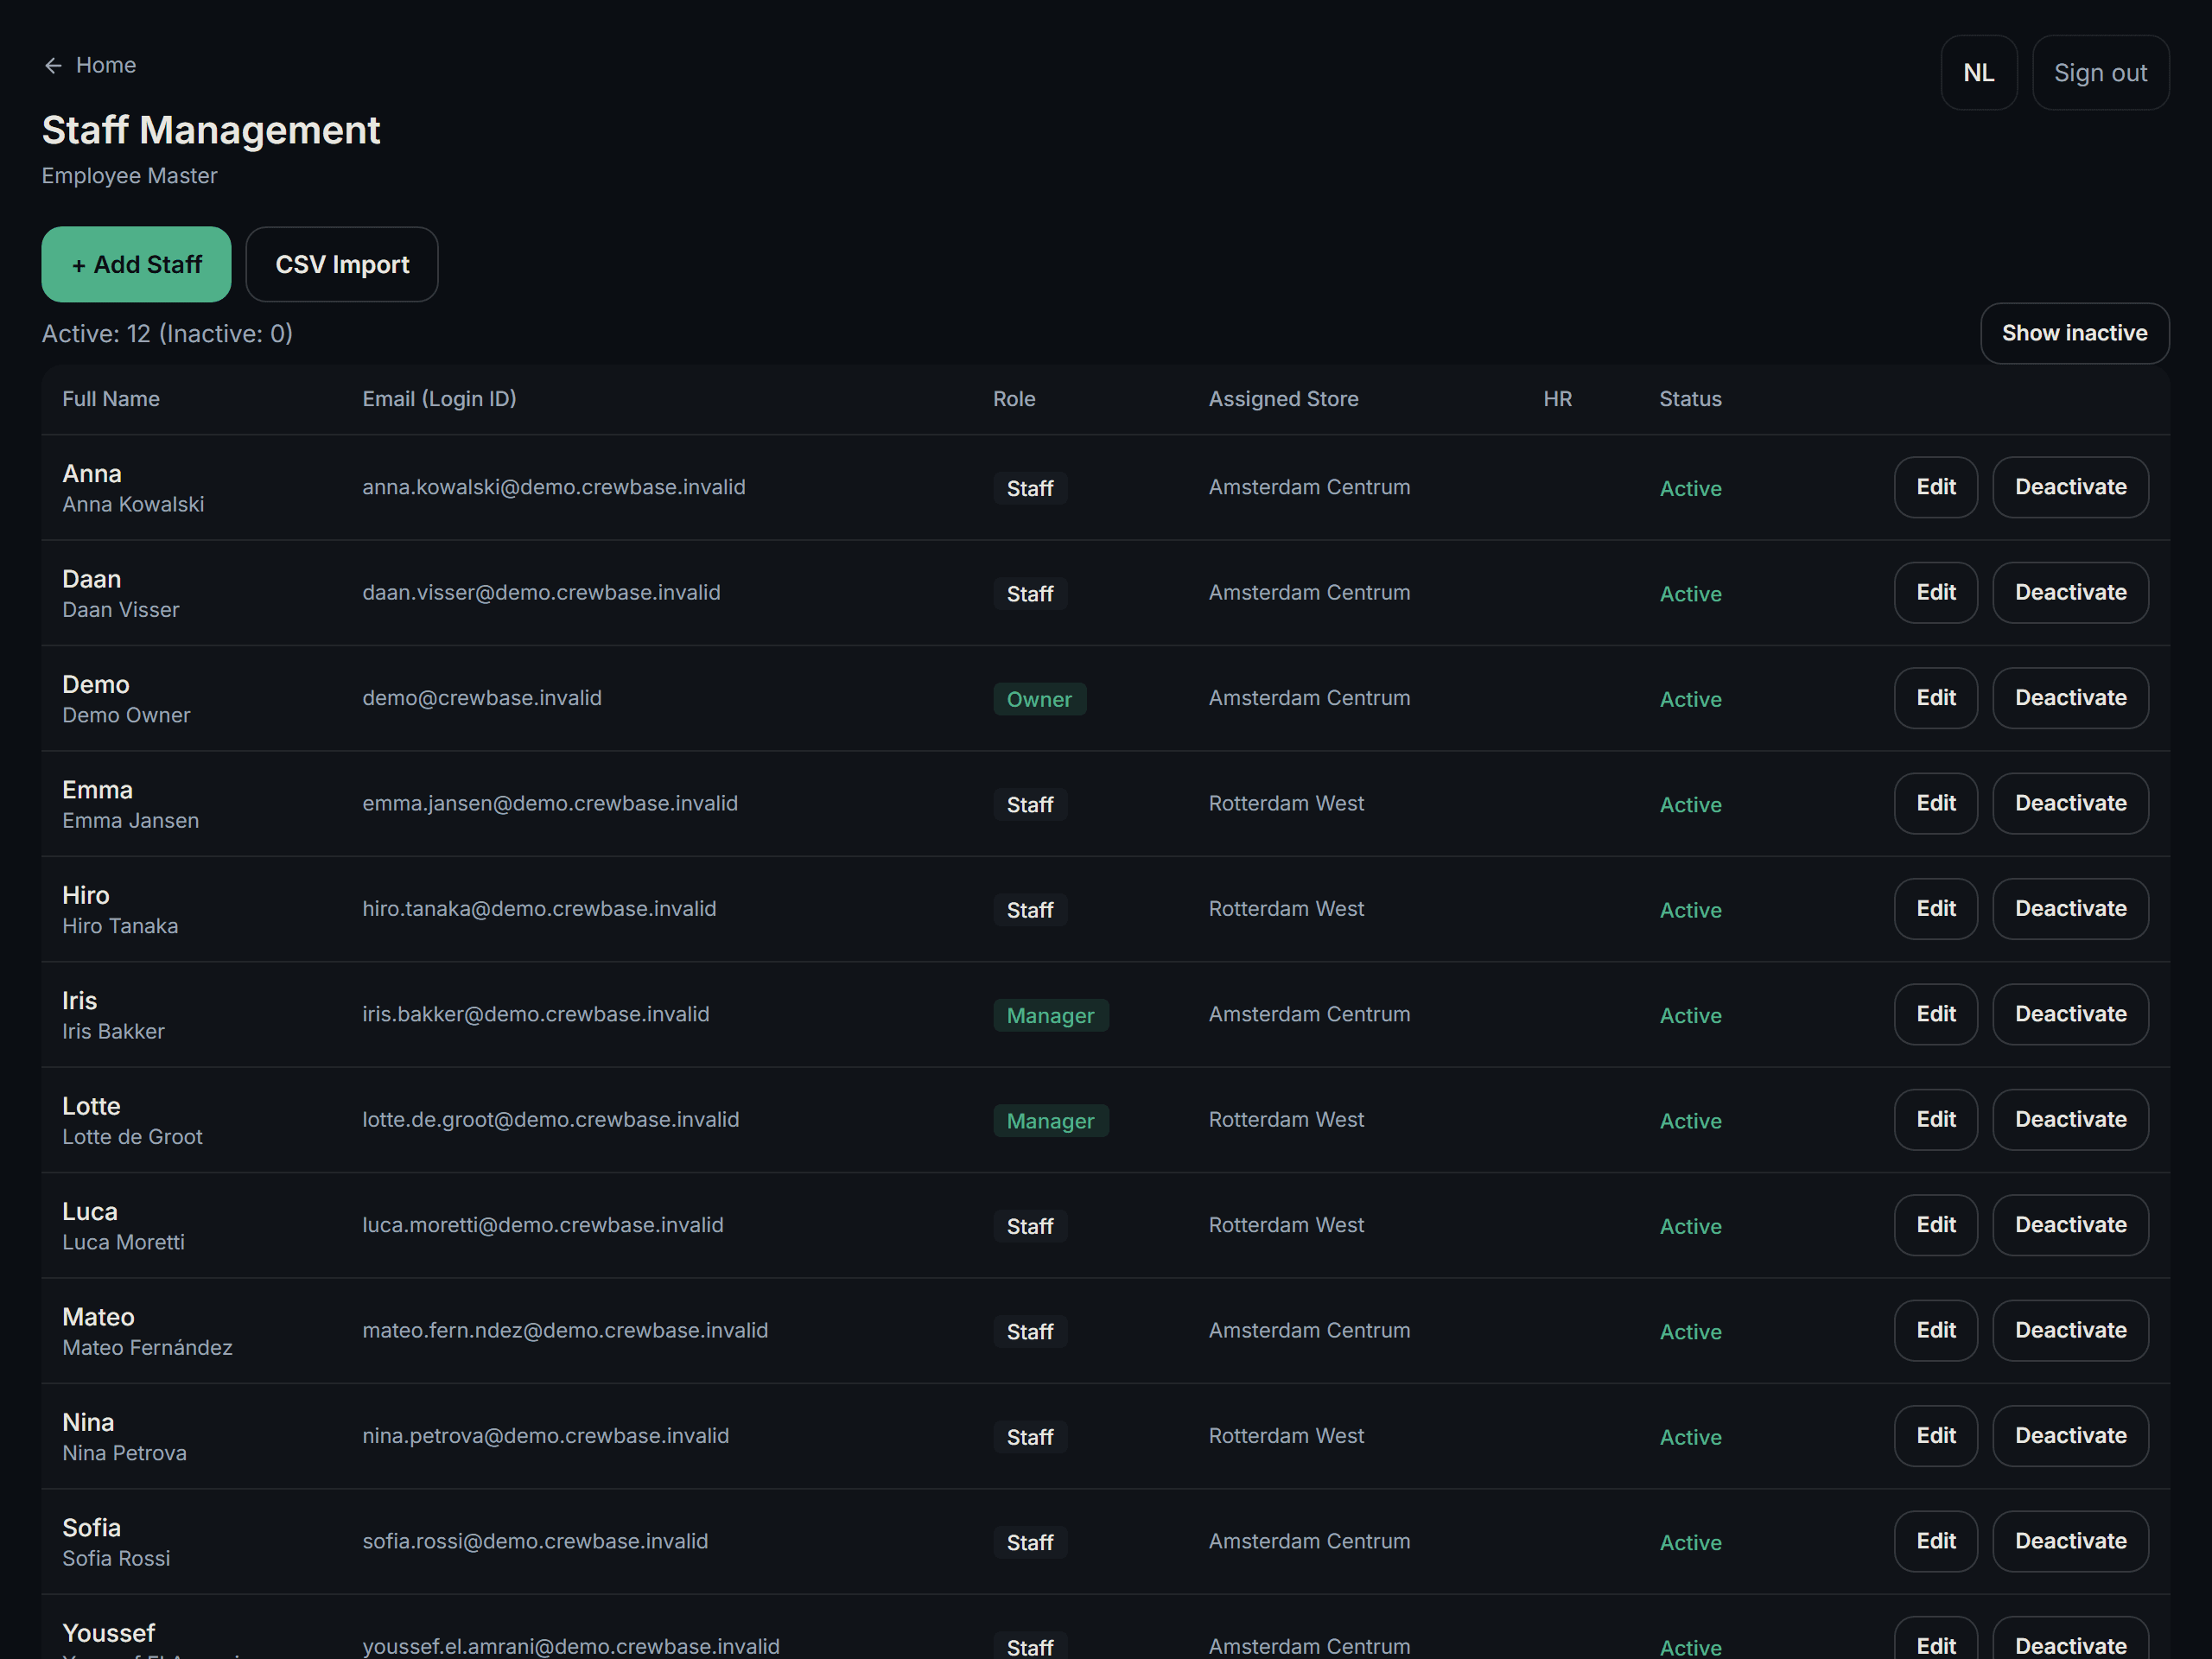This screenshot has width=2212, height=1659.
Task: Edit the Demo Owner record
Action: pos(1935,698)
